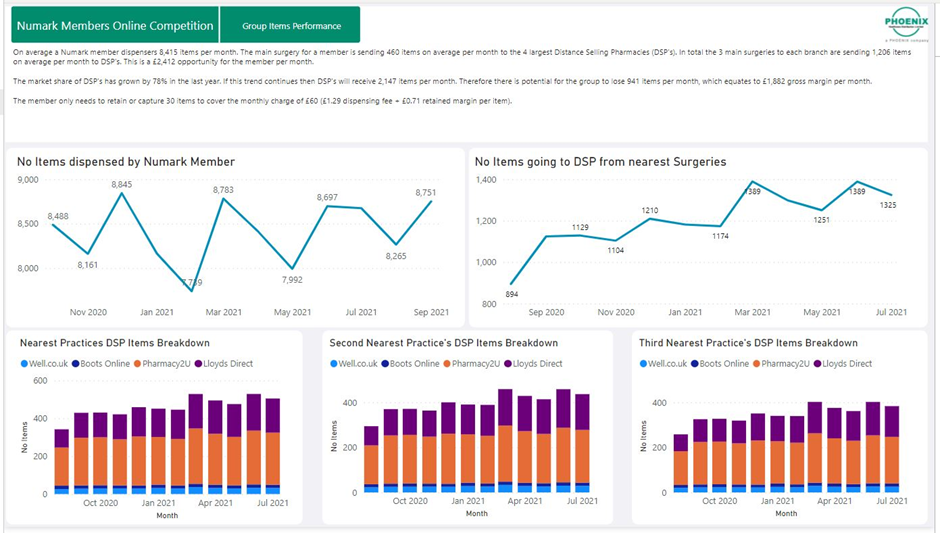The image size is (940, 533).
Task: Click the 'No Items dispensed by Numark Member' title
Action: point(126,162)
